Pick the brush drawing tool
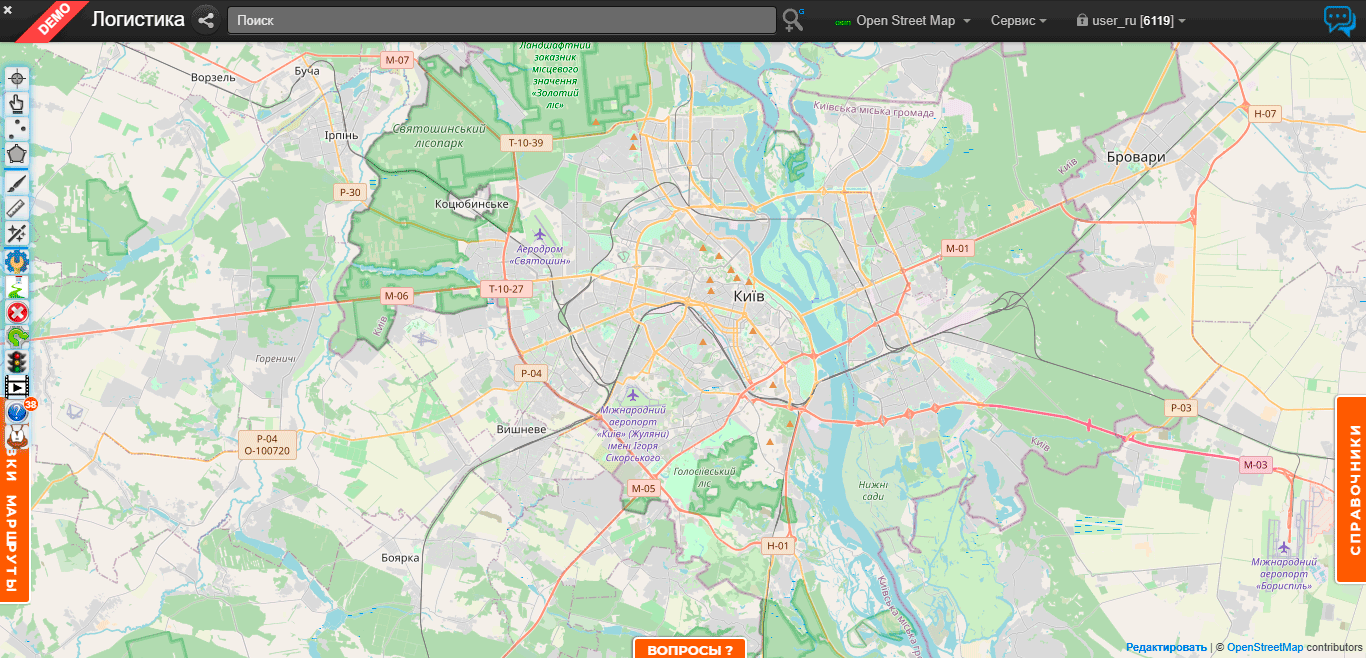The width and height of the screenshot is (1366, 658). tap(17, 181)
